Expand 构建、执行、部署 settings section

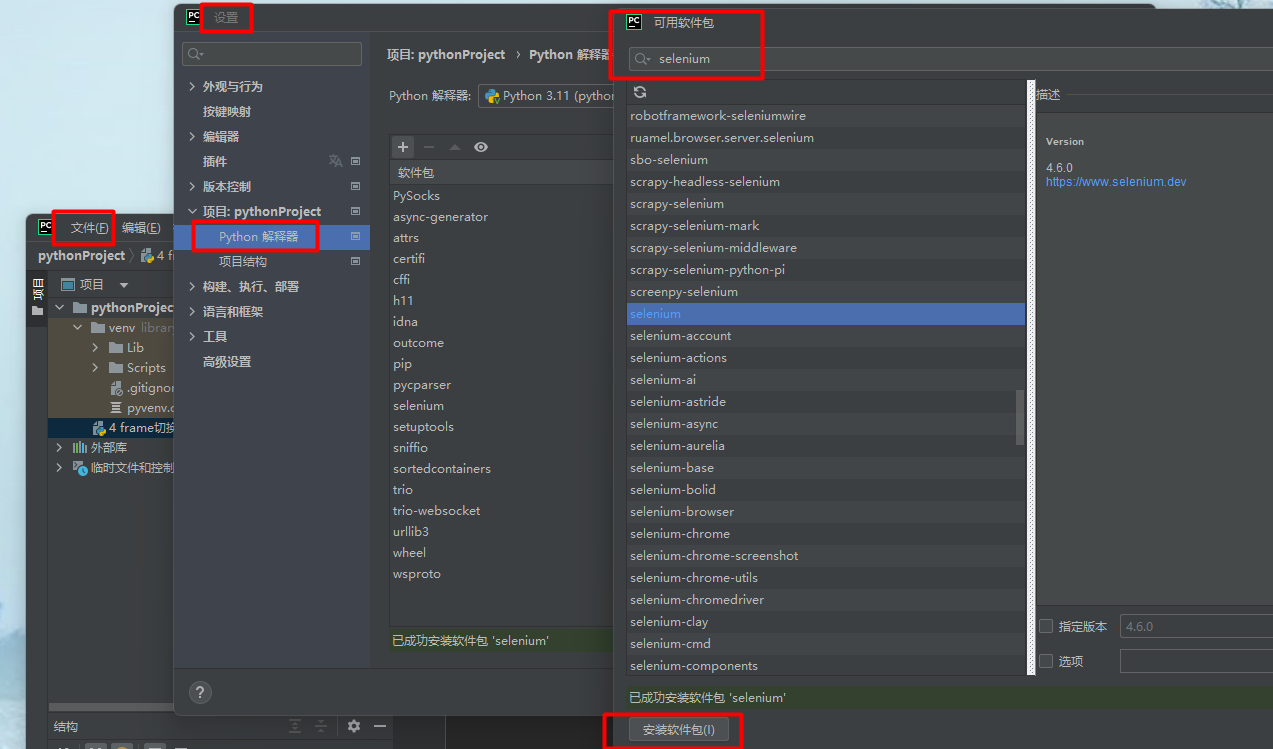coord(192,286)
